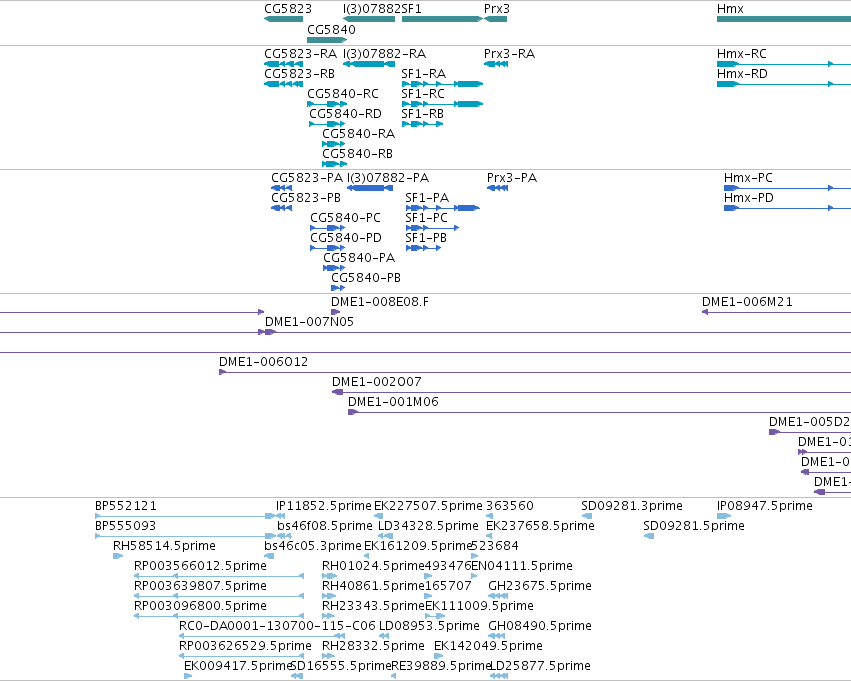
Task: Select the bs46f08.5prime EST
Action: [284, 536]
